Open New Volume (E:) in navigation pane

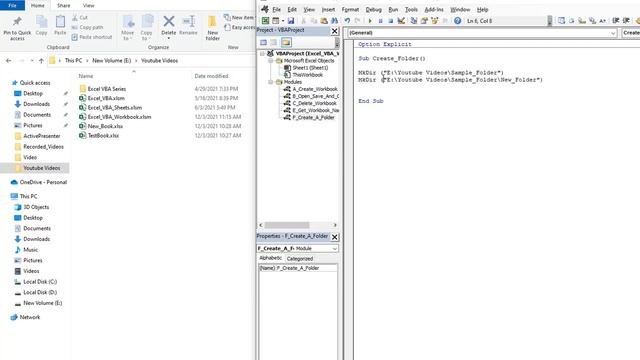(42, 303)
